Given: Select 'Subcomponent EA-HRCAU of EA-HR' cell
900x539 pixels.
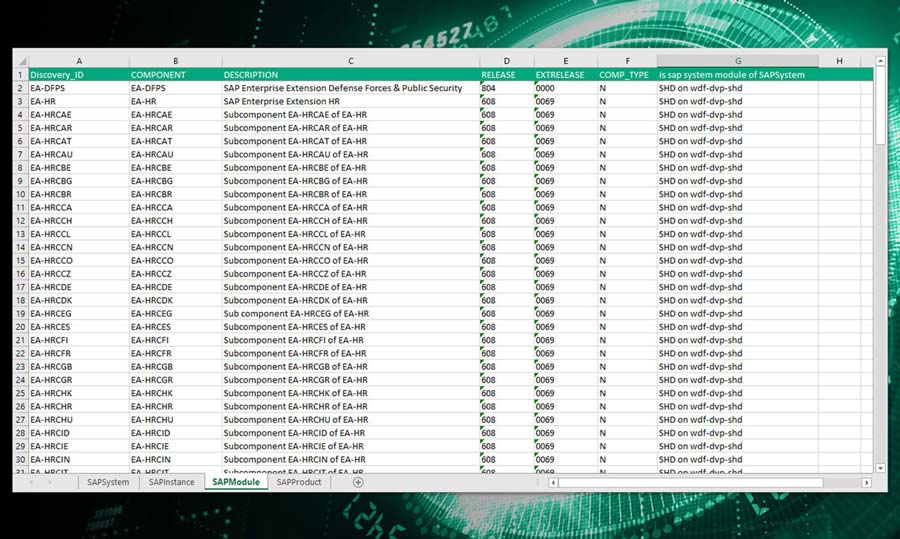Looking at the screenshot, I should (351, 154).
